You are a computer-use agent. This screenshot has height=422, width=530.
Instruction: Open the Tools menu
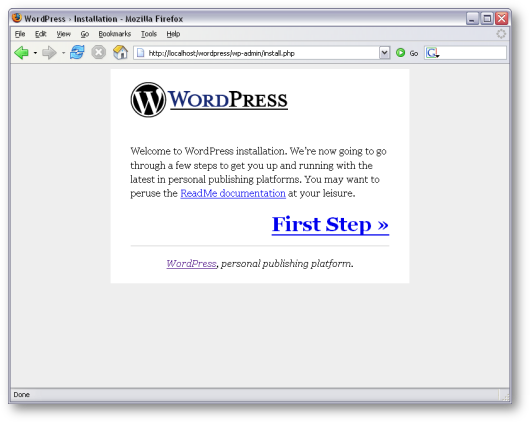click(149, 34)
